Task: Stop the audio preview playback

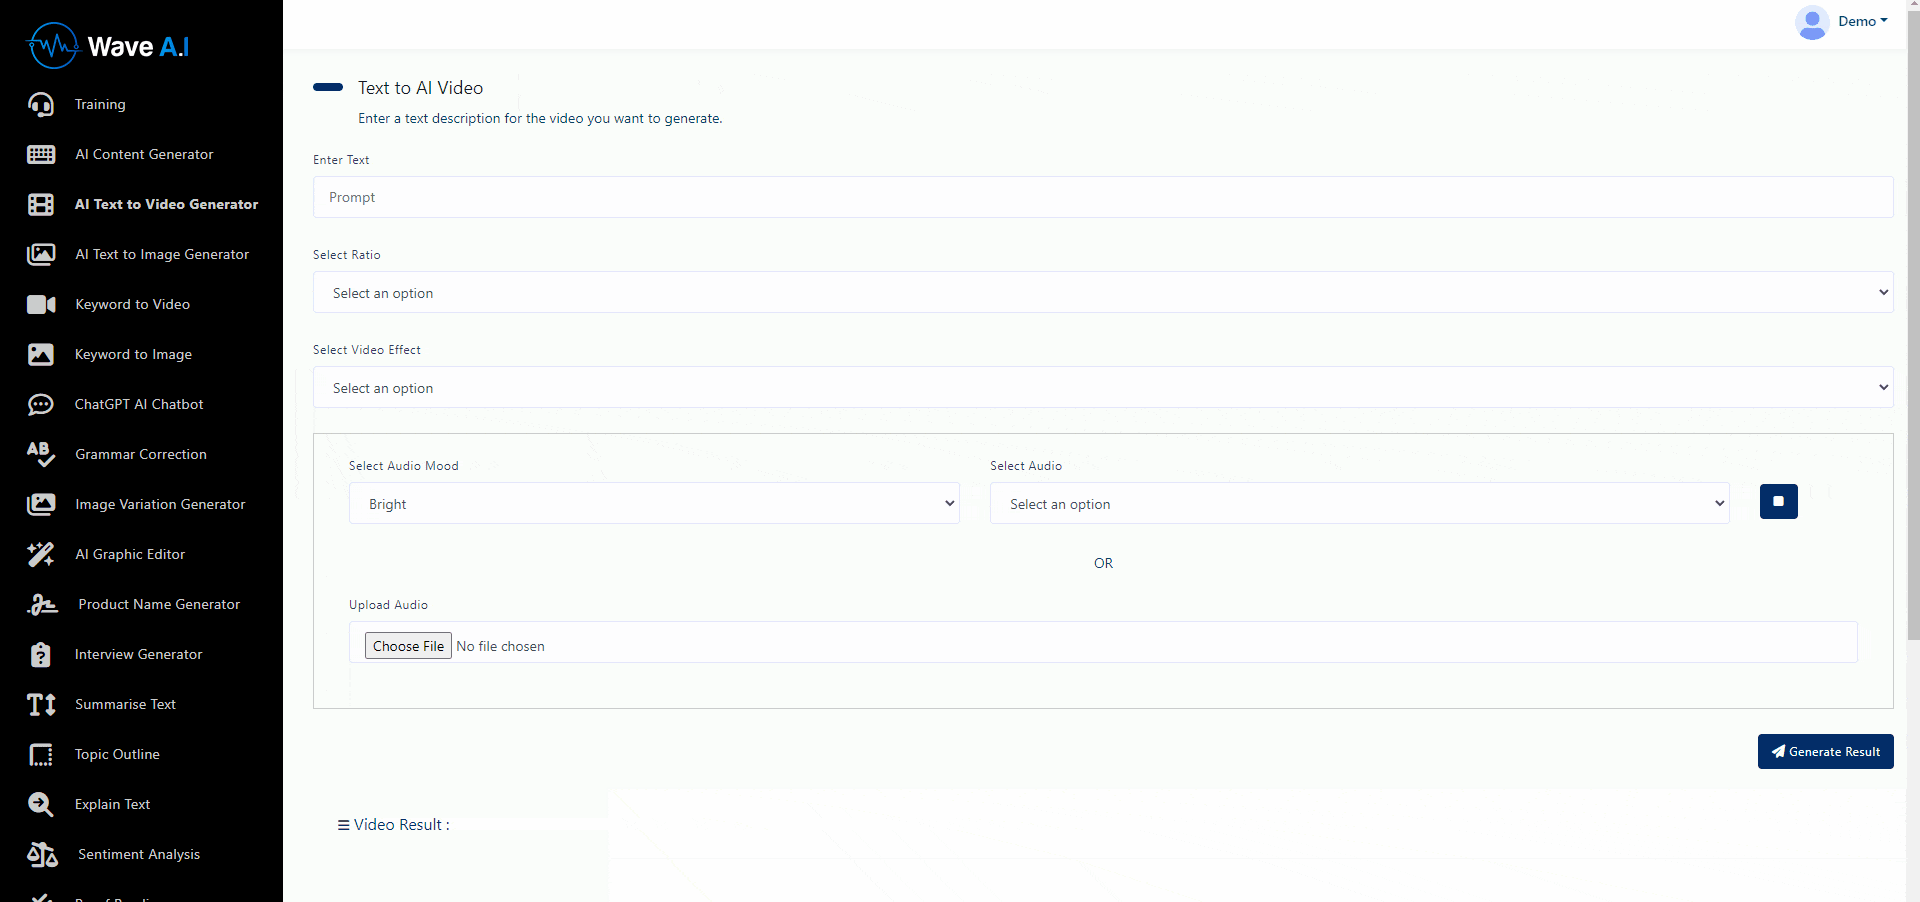Action: (x=1778, y=502)
